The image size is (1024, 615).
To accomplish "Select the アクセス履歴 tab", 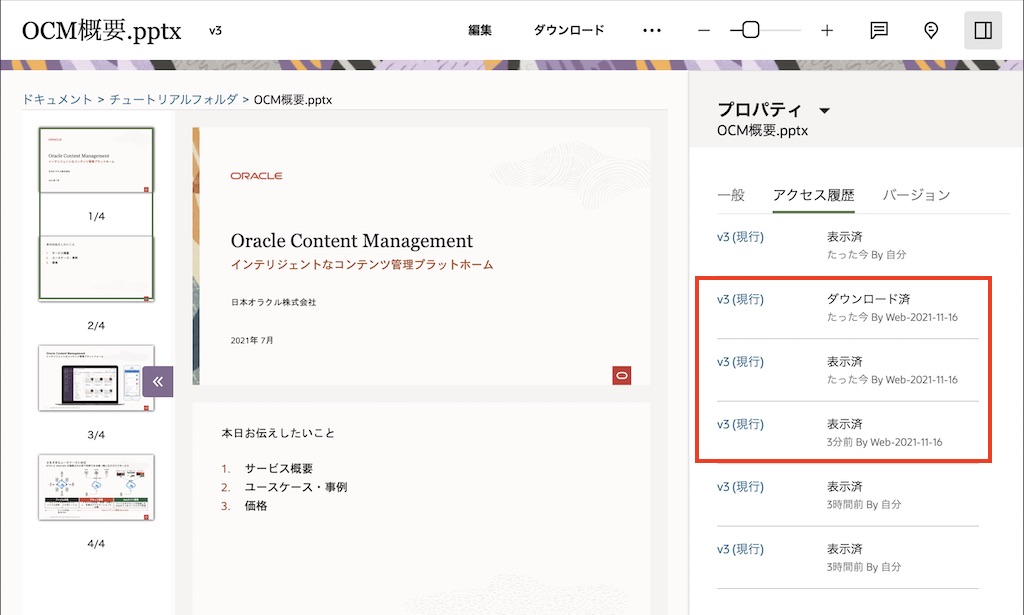I will click(x=816, y=195).
